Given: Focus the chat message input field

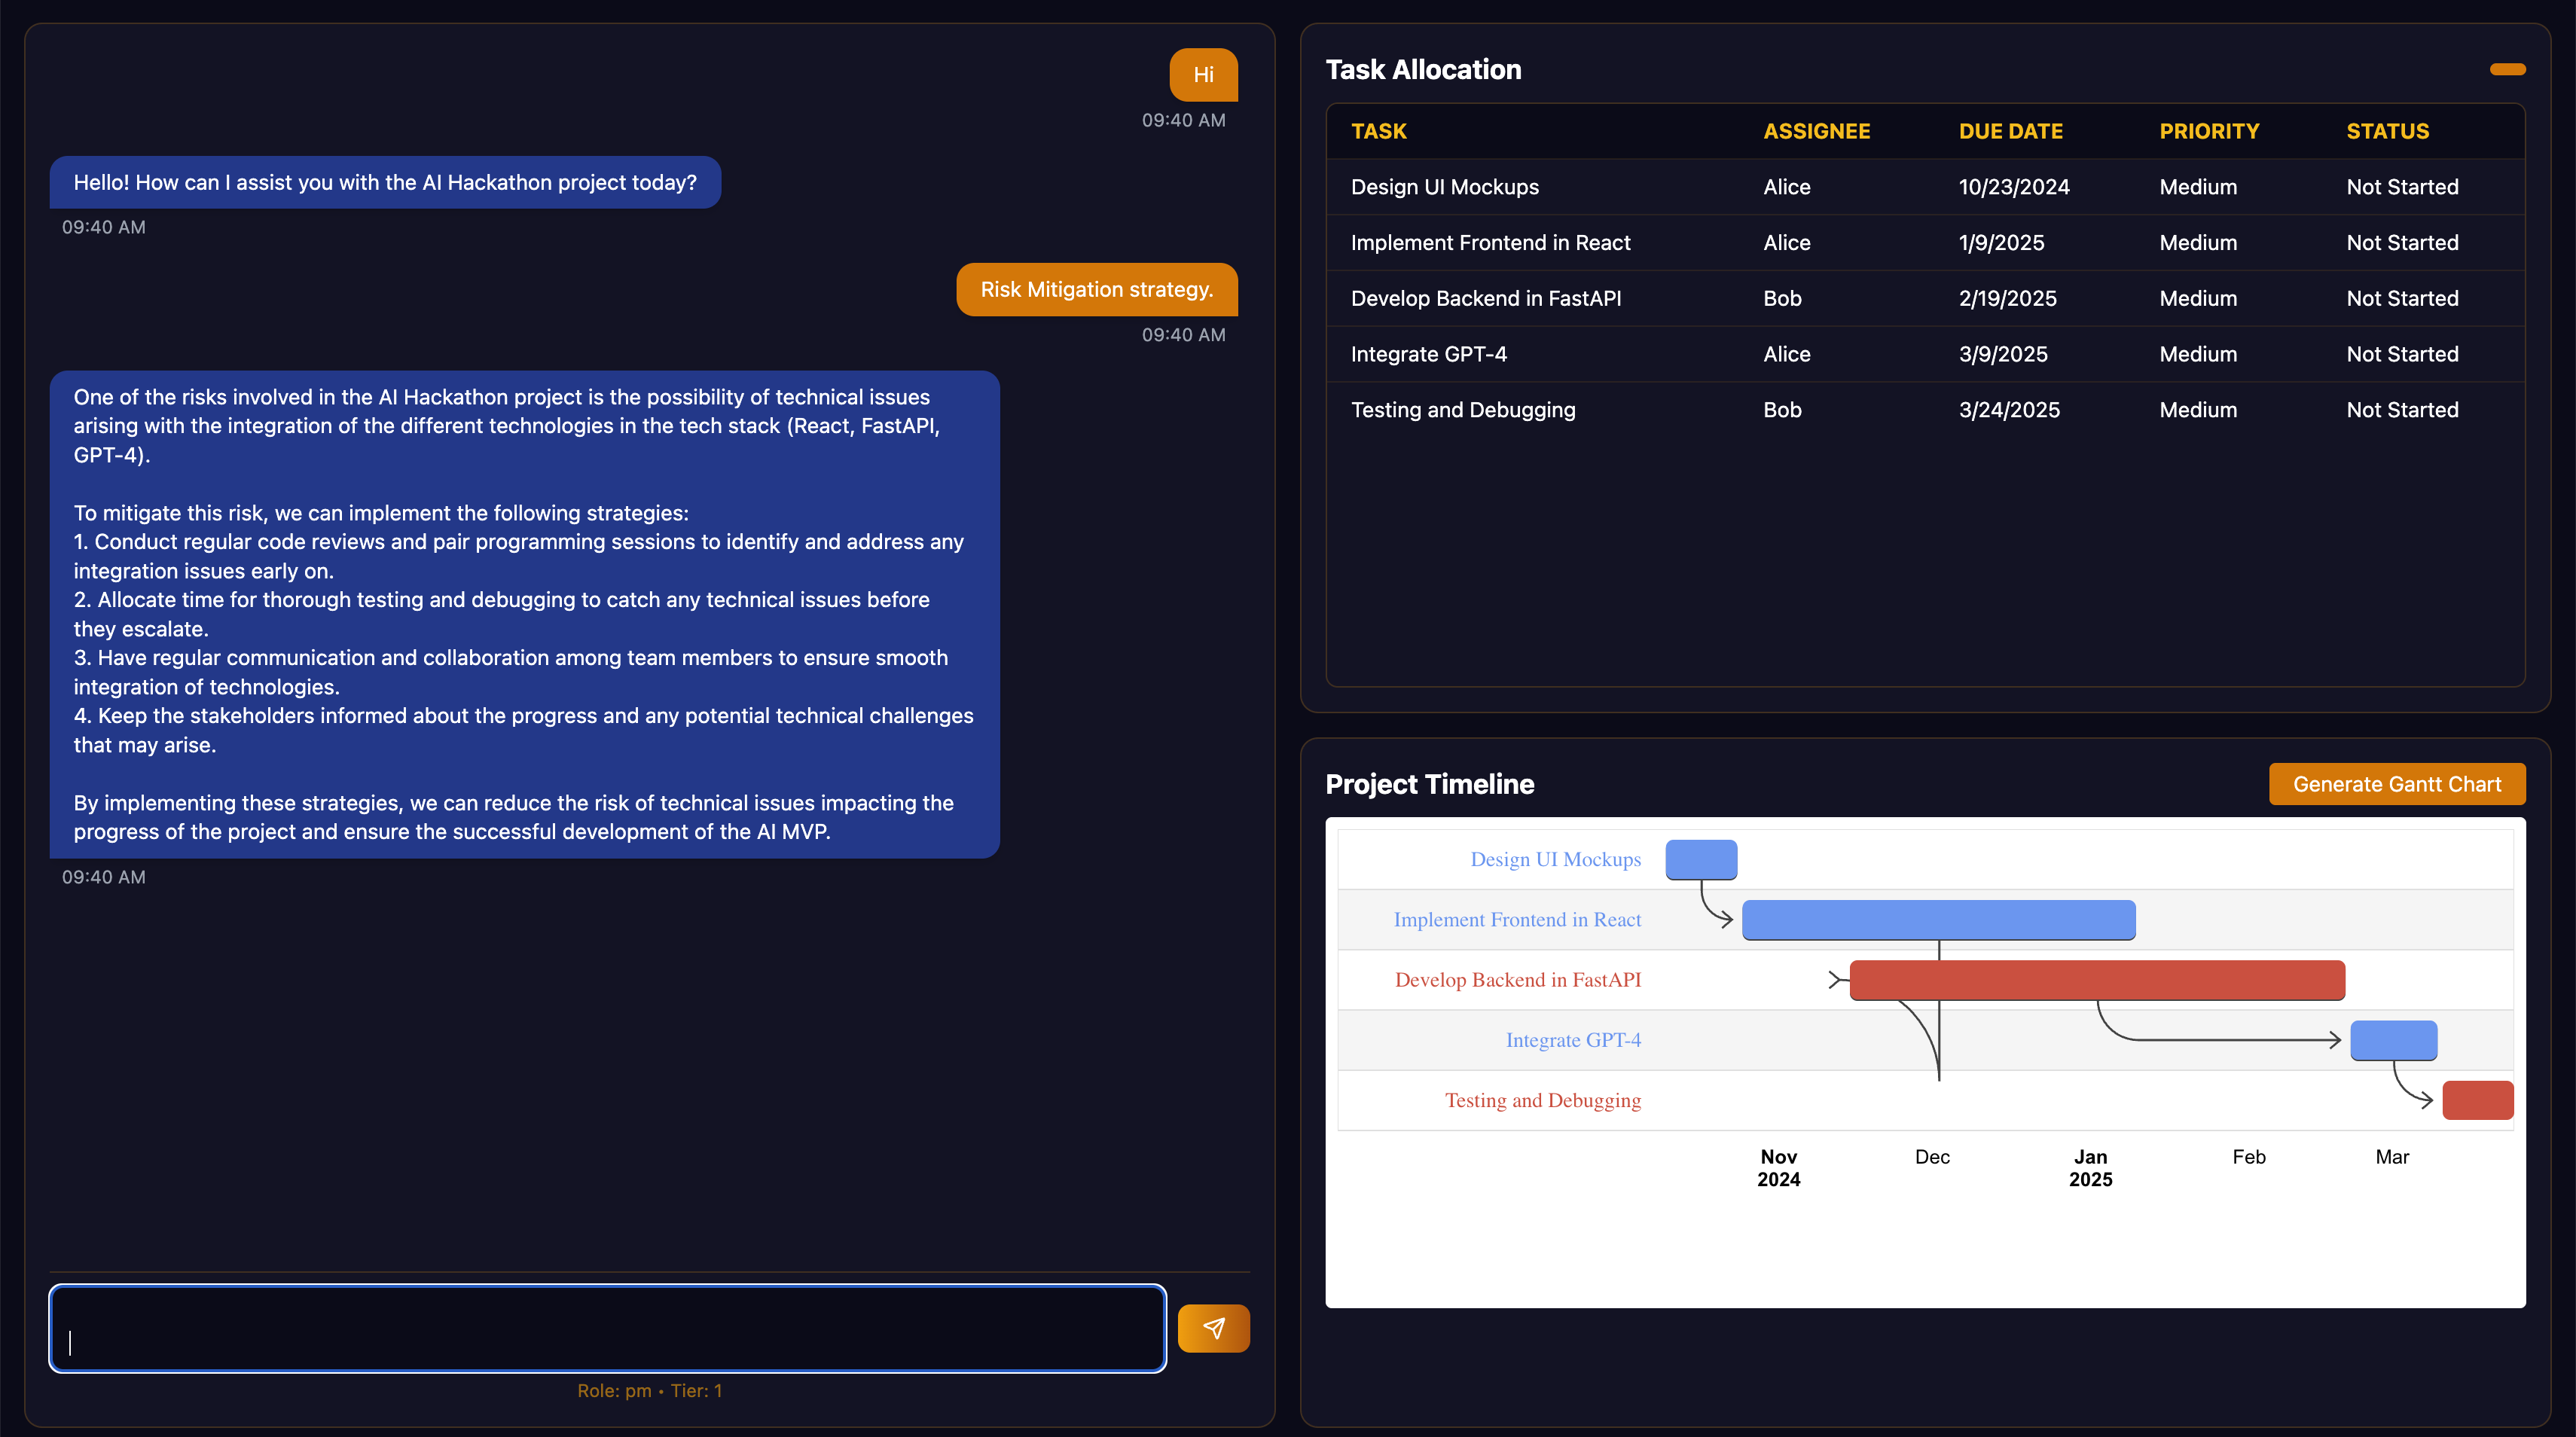Looking at the screenshot, I should coord(607,1328).
